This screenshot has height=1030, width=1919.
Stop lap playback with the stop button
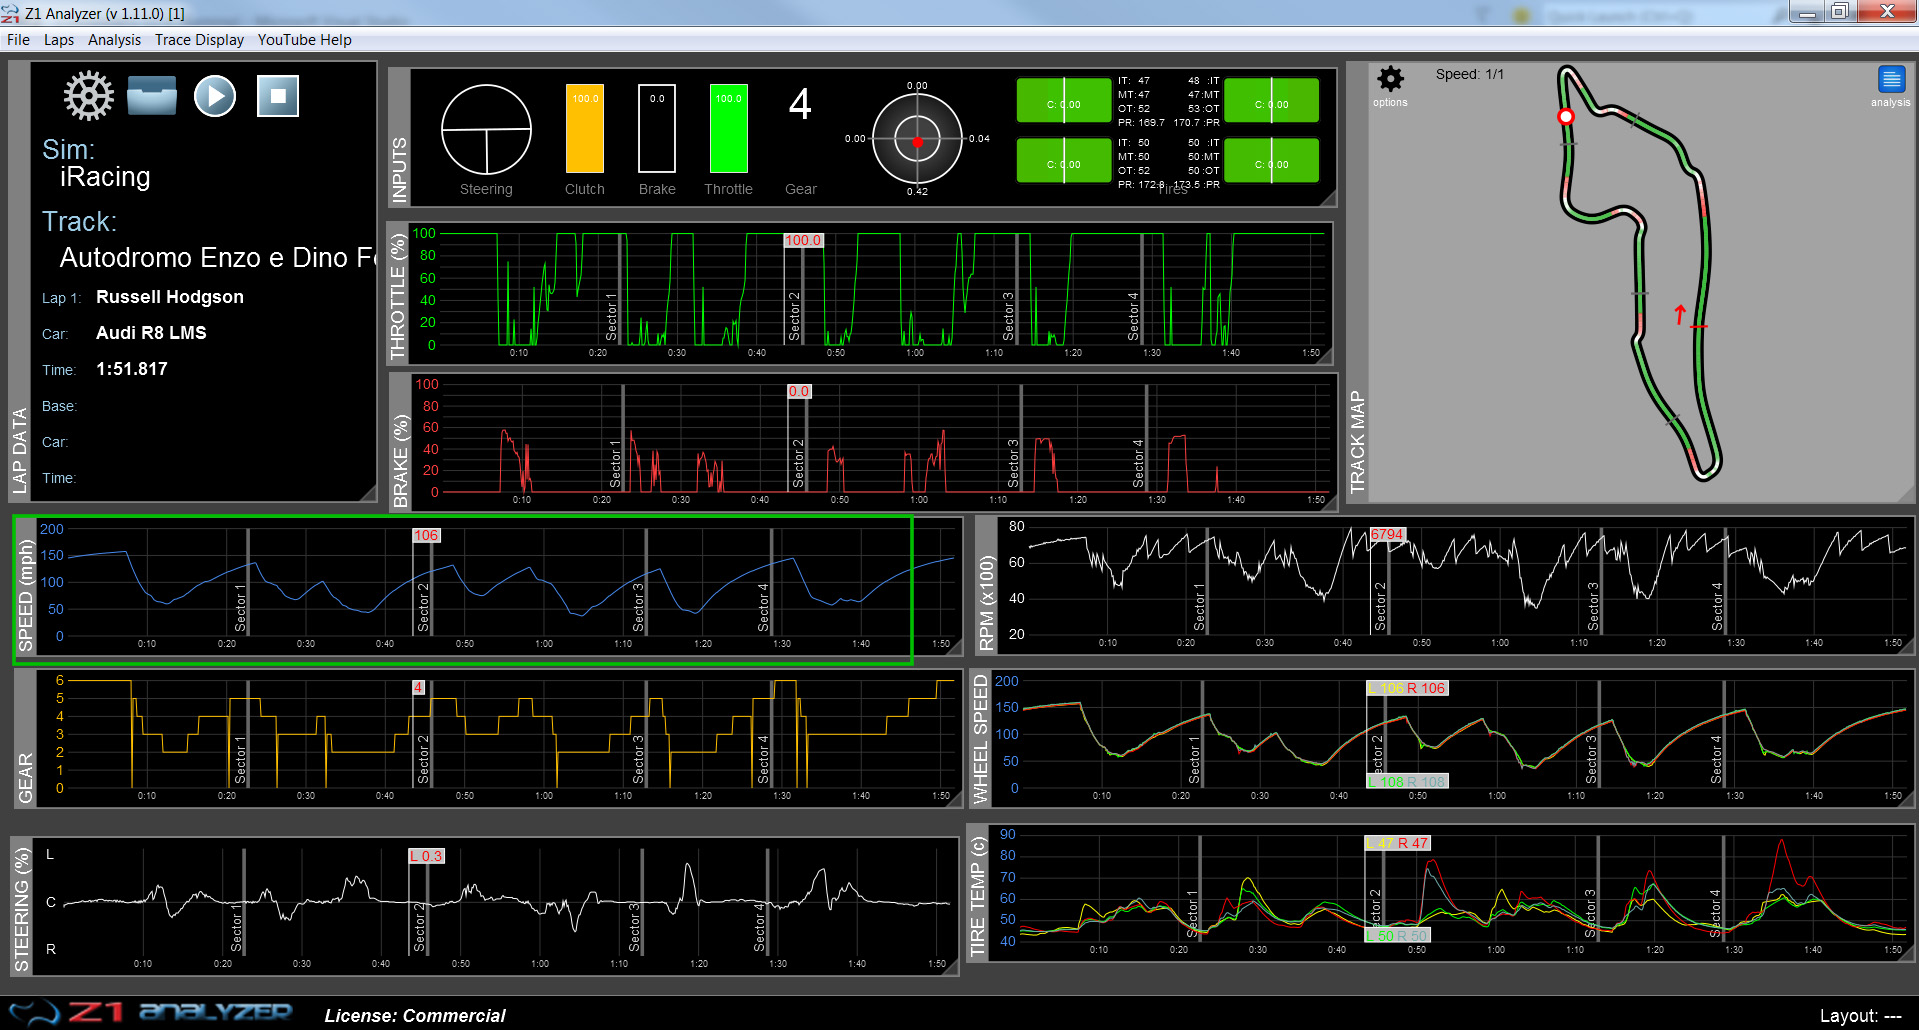click(x=278, y=96)
